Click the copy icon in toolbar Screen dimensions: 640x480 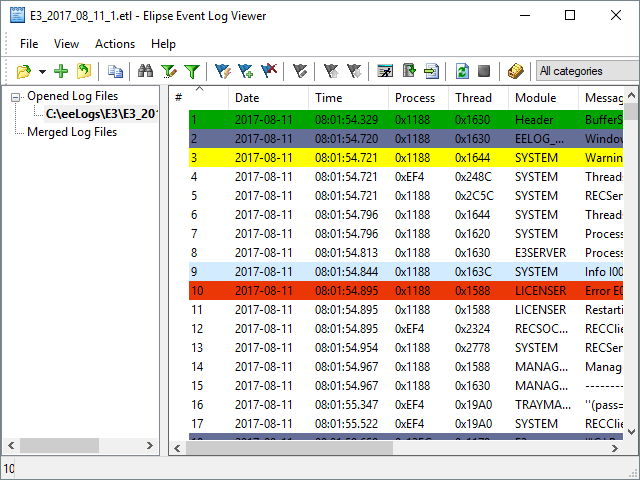point(116,71)
